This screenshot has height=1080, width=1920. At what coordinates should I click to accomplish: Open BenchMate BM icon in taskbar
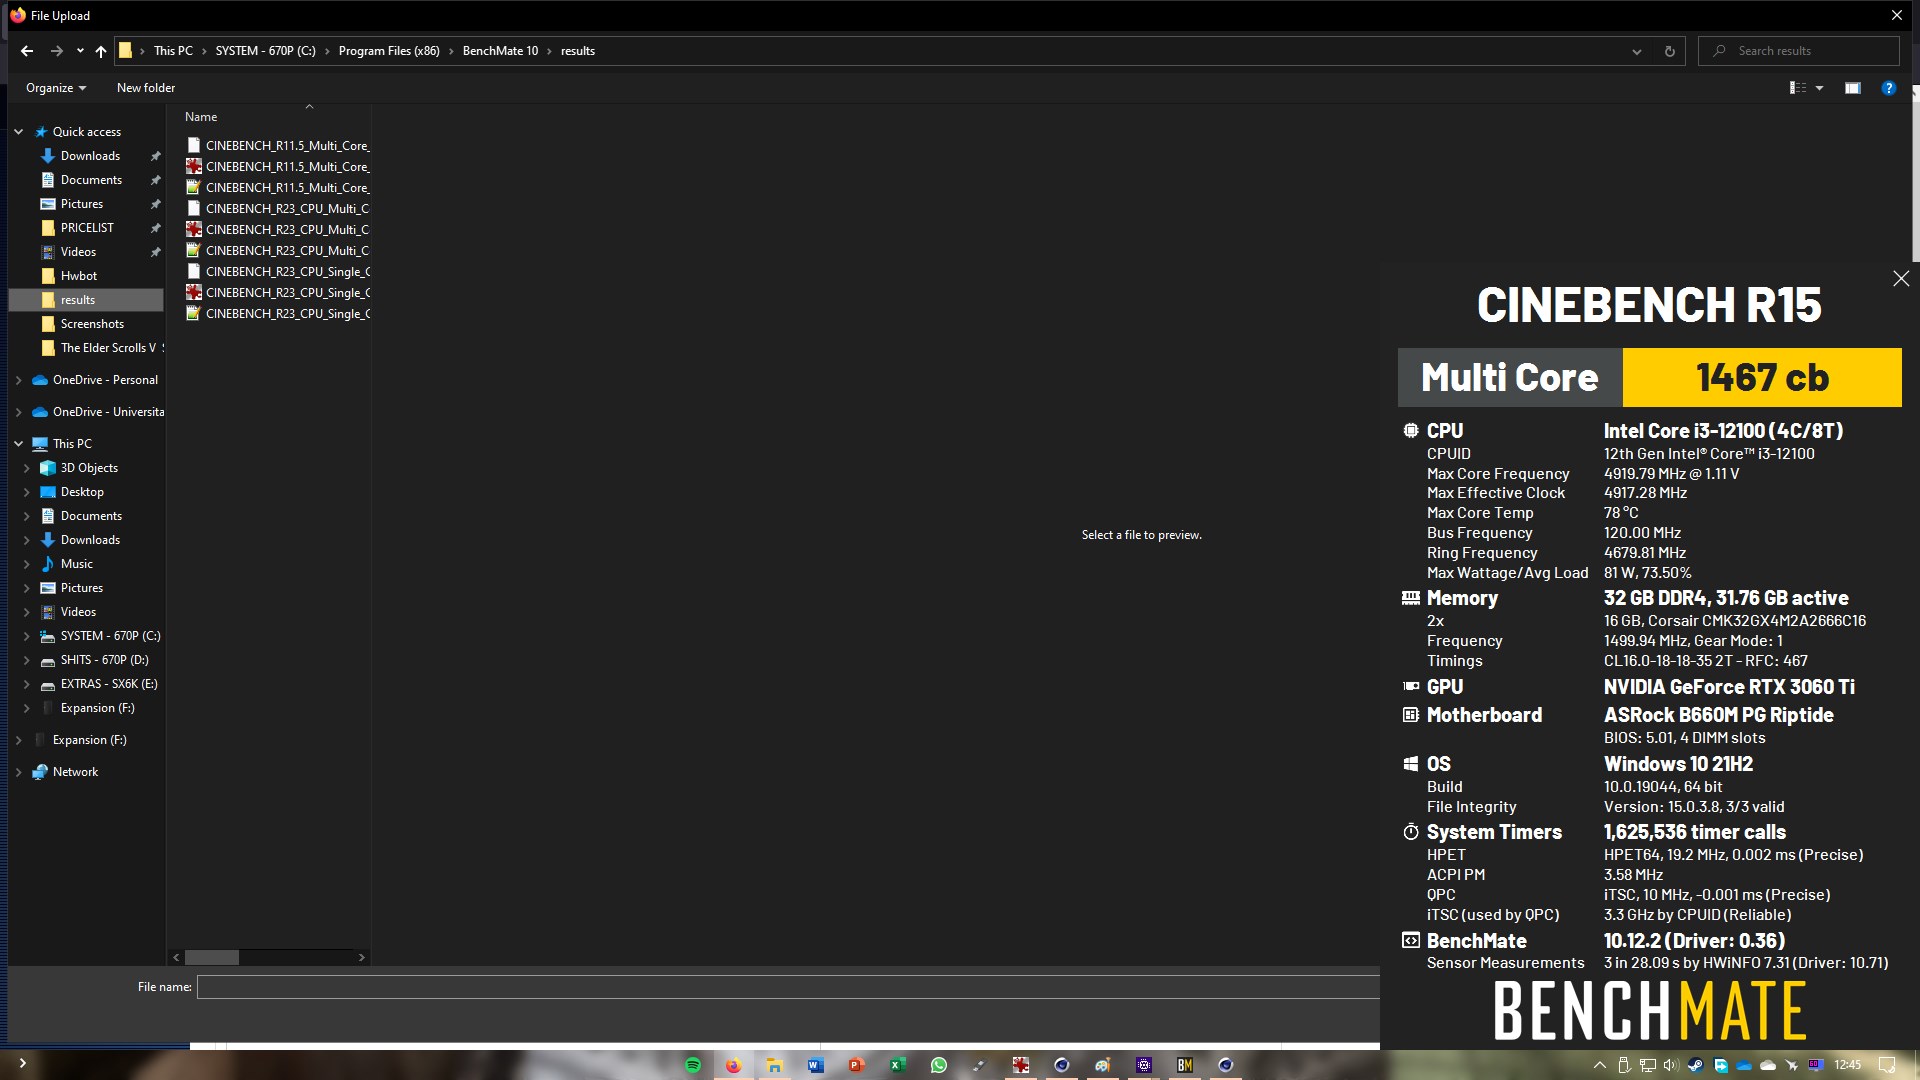(x=1185, y=1065)
